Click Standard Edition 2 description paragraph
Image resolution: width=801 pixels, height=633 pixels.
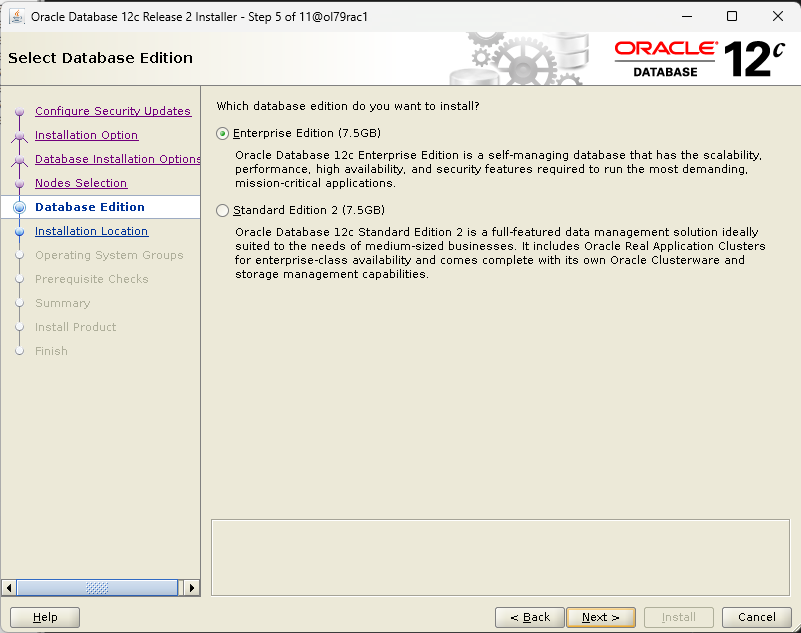click(x=500, y=253)
